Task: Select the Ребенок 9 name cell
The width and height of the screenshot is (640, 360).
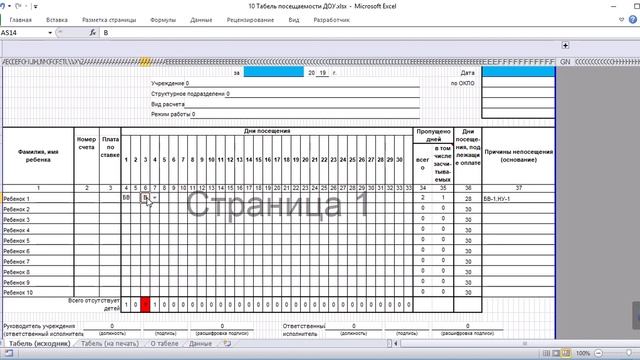Action: [38, 282]
